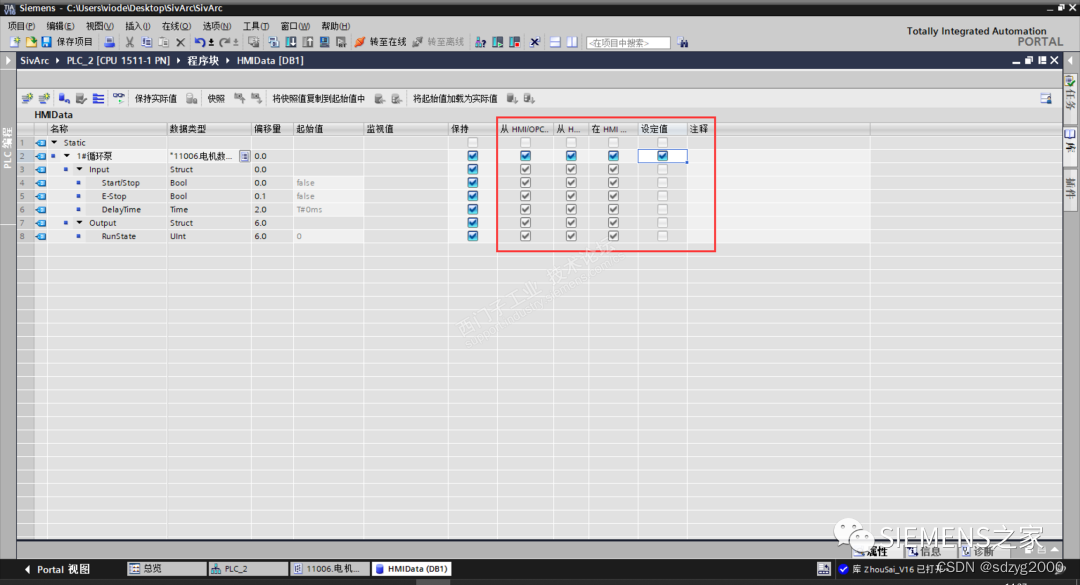Collapse the Output struct node
This screenshot has width=1080, height=585.
[79, 223]
